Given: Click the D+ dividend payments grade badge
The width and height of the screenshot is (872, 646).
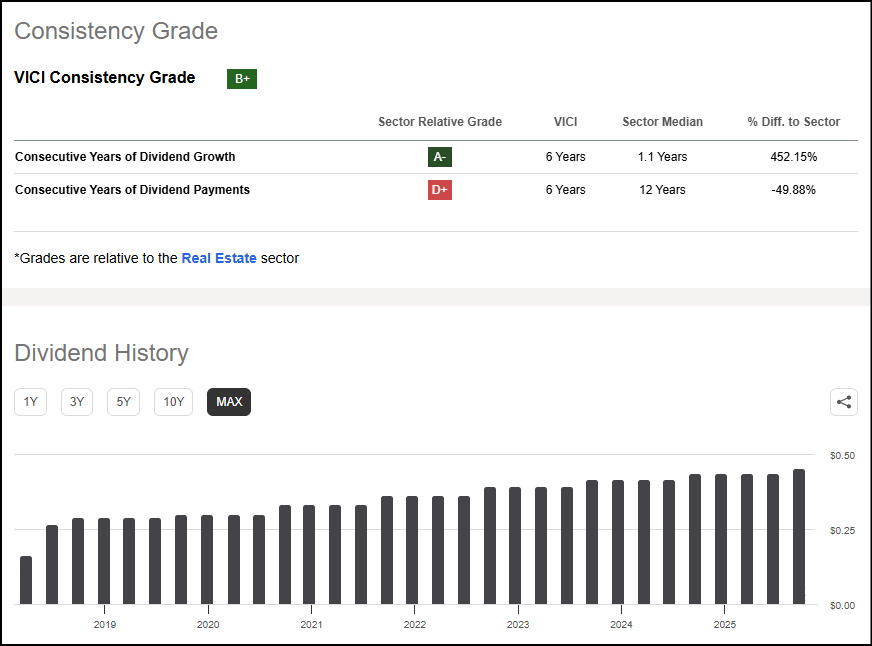Looking at the screenshot, I should (x=439, y=190).
